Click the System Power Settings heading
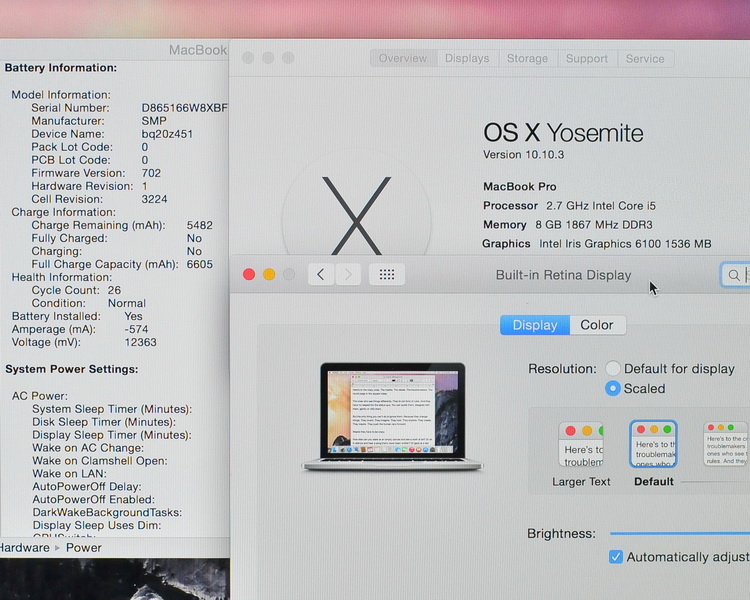The image size is (750, 600). click(72, 369)
